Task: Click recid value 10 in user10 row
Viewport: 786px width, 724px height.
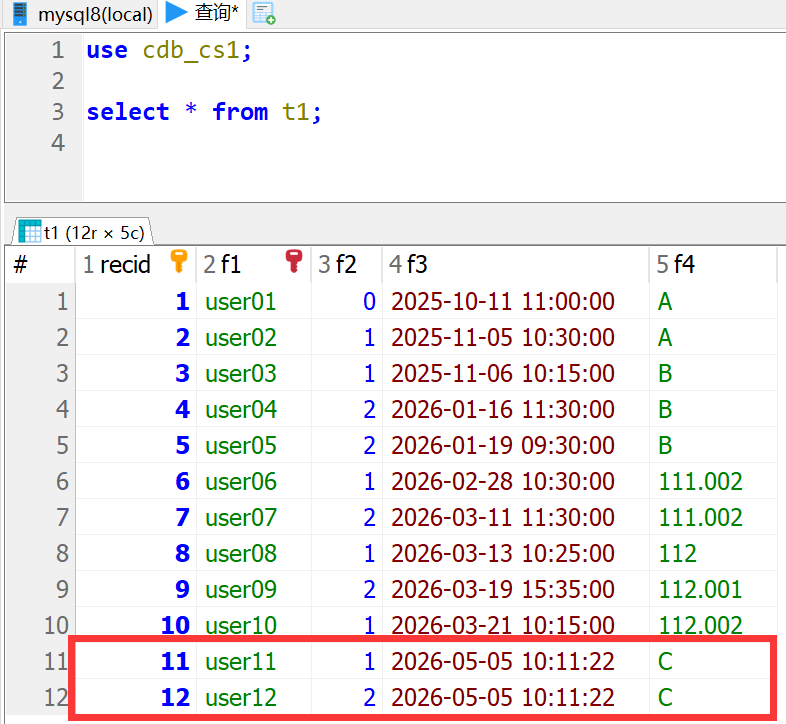Action: click(136, 625)
